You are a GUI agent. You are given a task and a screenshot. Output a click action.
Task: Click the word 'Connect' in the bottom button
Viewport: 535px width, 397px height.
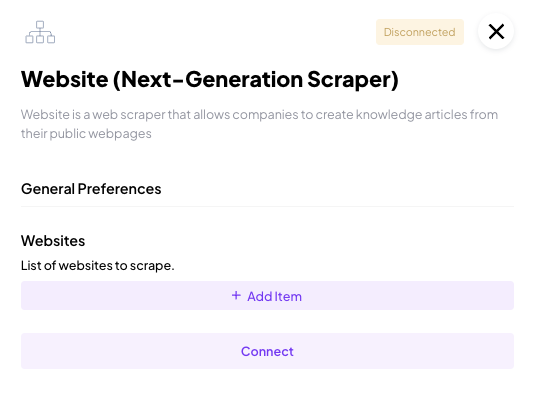click(267, 351)
